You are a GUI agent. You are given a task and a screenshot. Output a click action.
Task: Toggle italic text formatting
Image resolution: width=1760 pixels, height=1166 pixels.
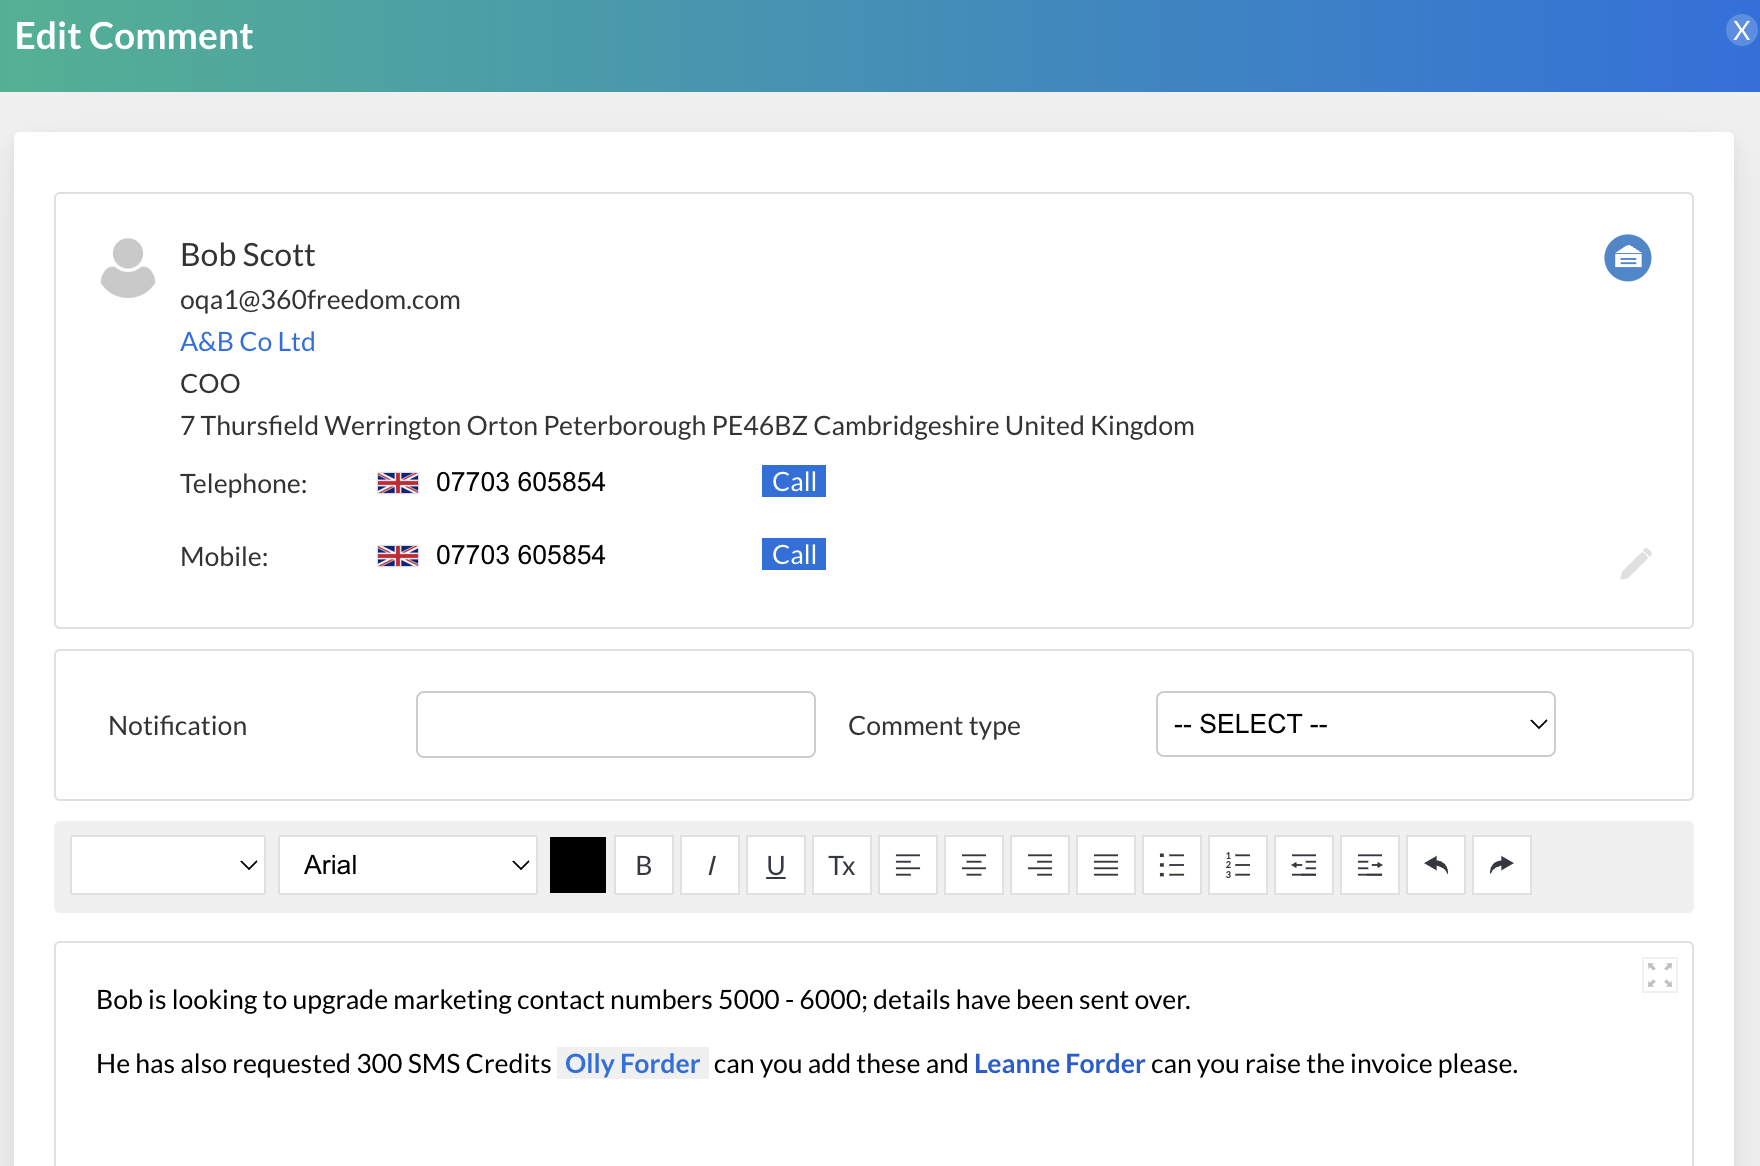click(710, 865)
